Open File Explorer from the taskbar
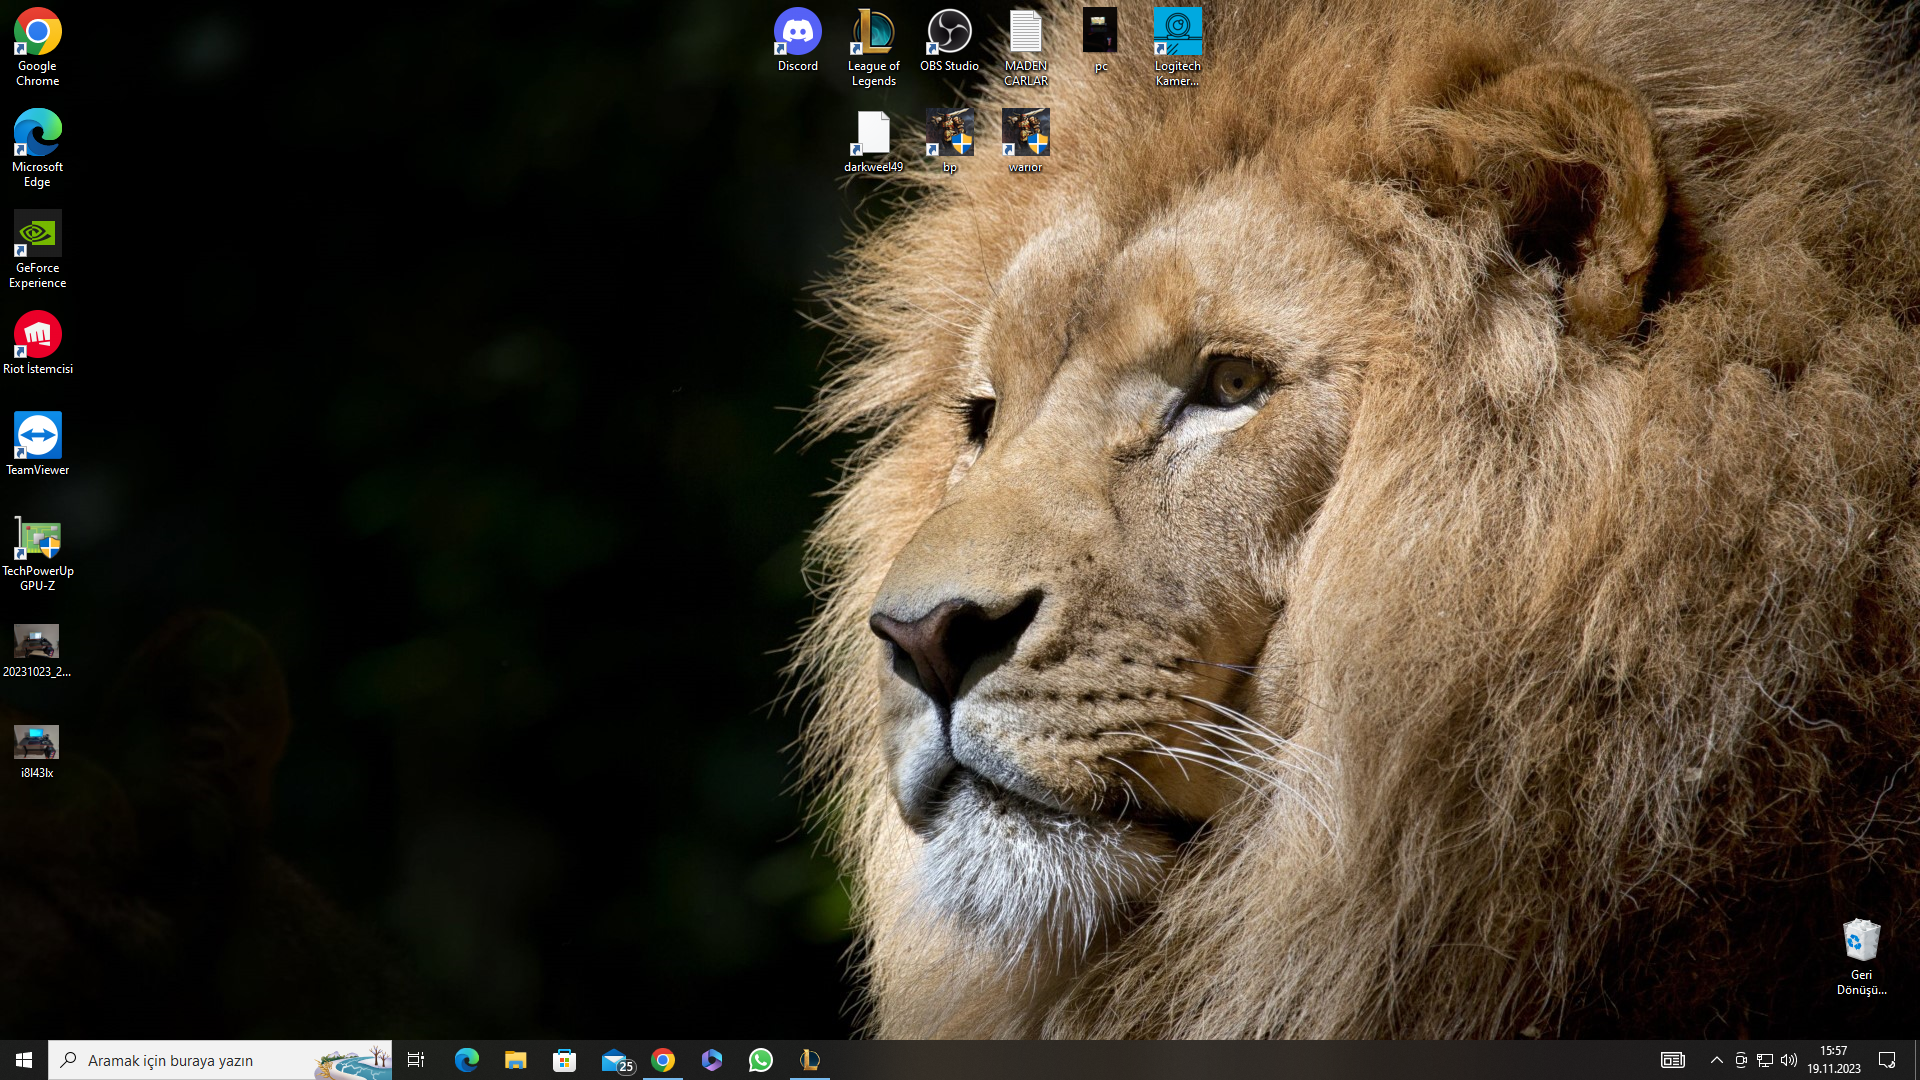 click(x=515, y=1060)
